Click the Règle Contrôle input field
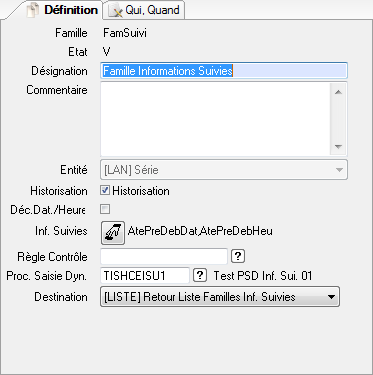The width and height of the screenshot is (373, 375). tap(164, 256)
